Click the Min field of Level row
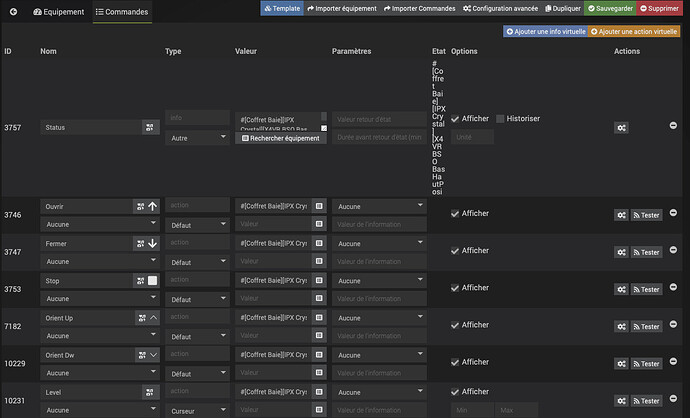This screenshot has width=690, height=418. (472, 410)
